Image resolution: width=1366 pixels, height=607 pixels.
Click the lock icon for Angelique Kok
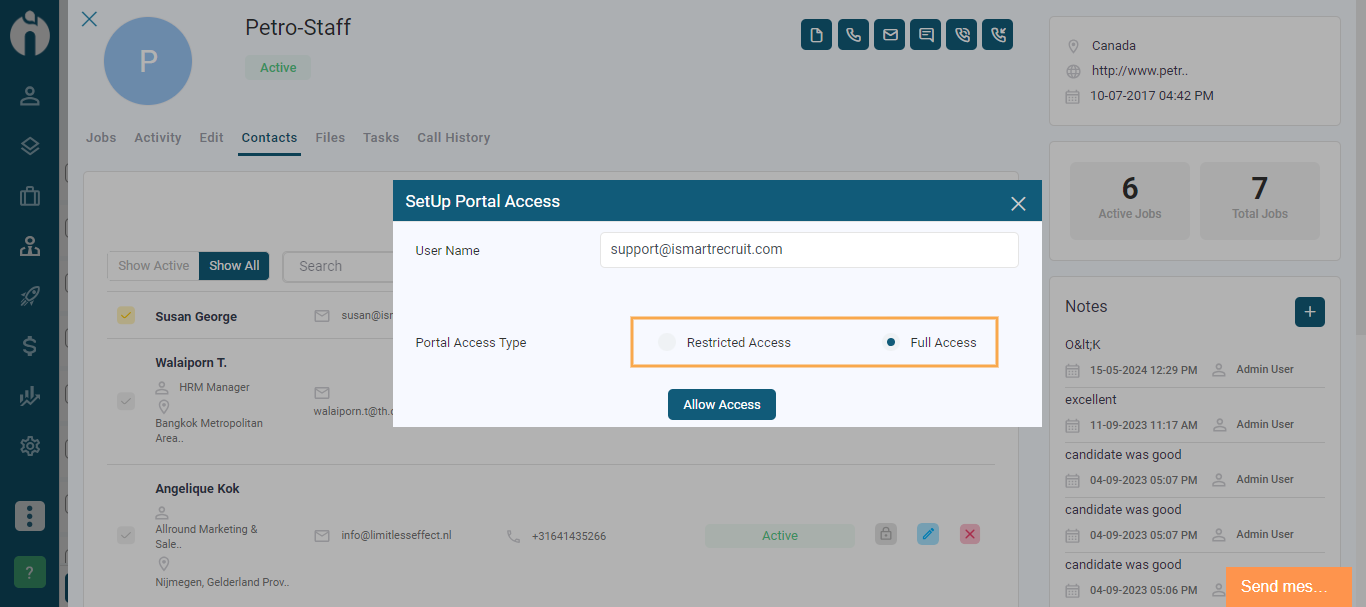coord(886,534)
